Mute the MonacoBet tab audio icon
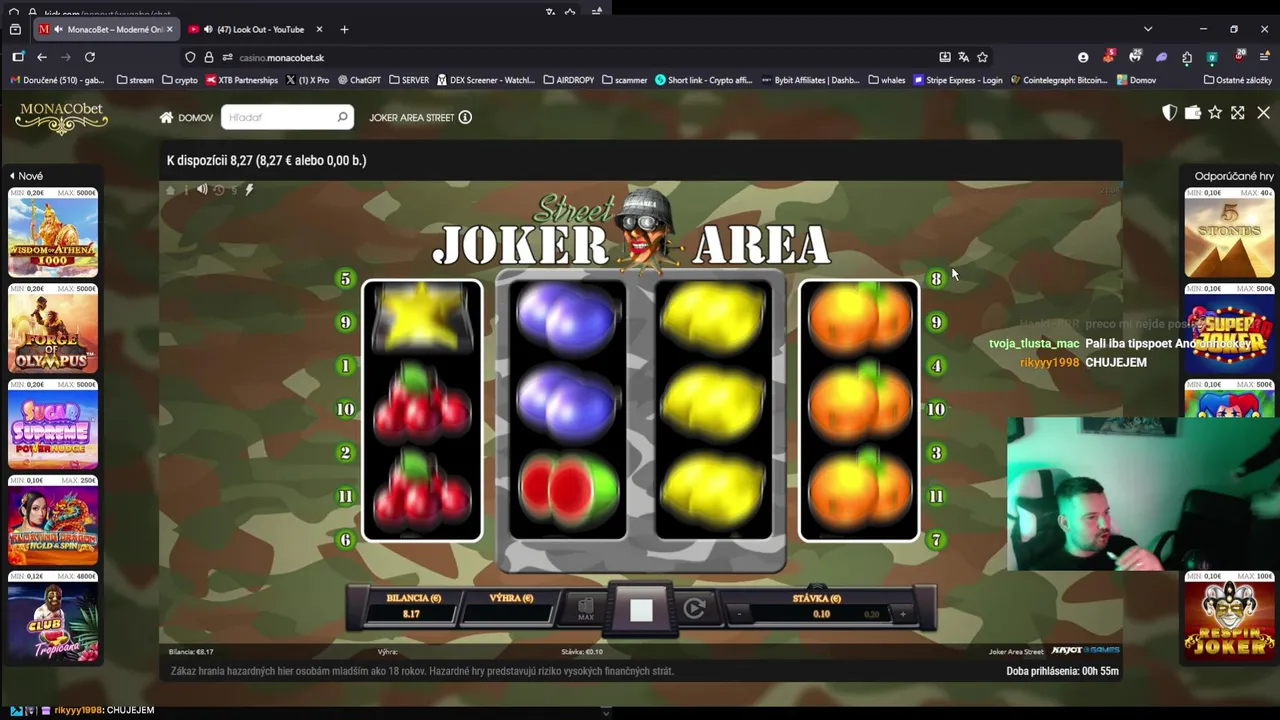1280x720 pixels. point(58,29)
